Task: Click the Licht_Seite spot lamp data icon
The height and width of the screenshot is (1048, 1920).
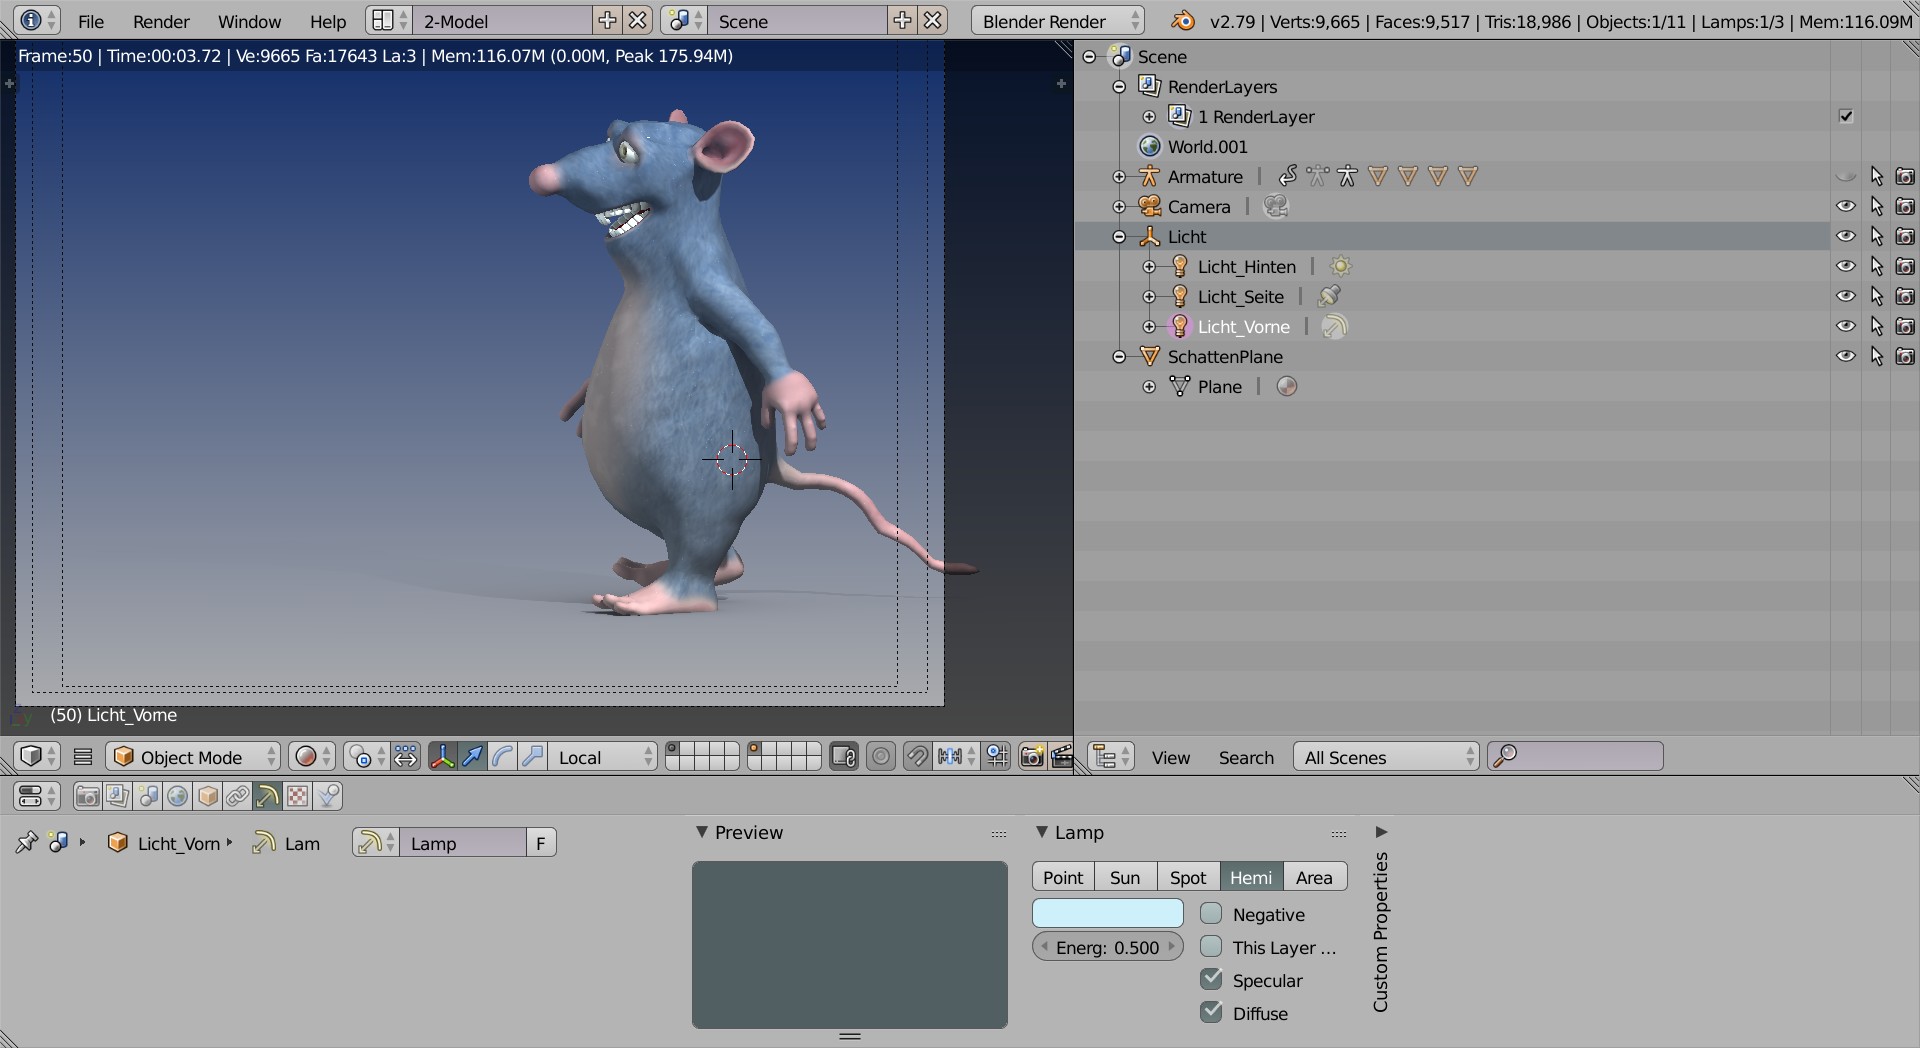Action: point(1329,297)
